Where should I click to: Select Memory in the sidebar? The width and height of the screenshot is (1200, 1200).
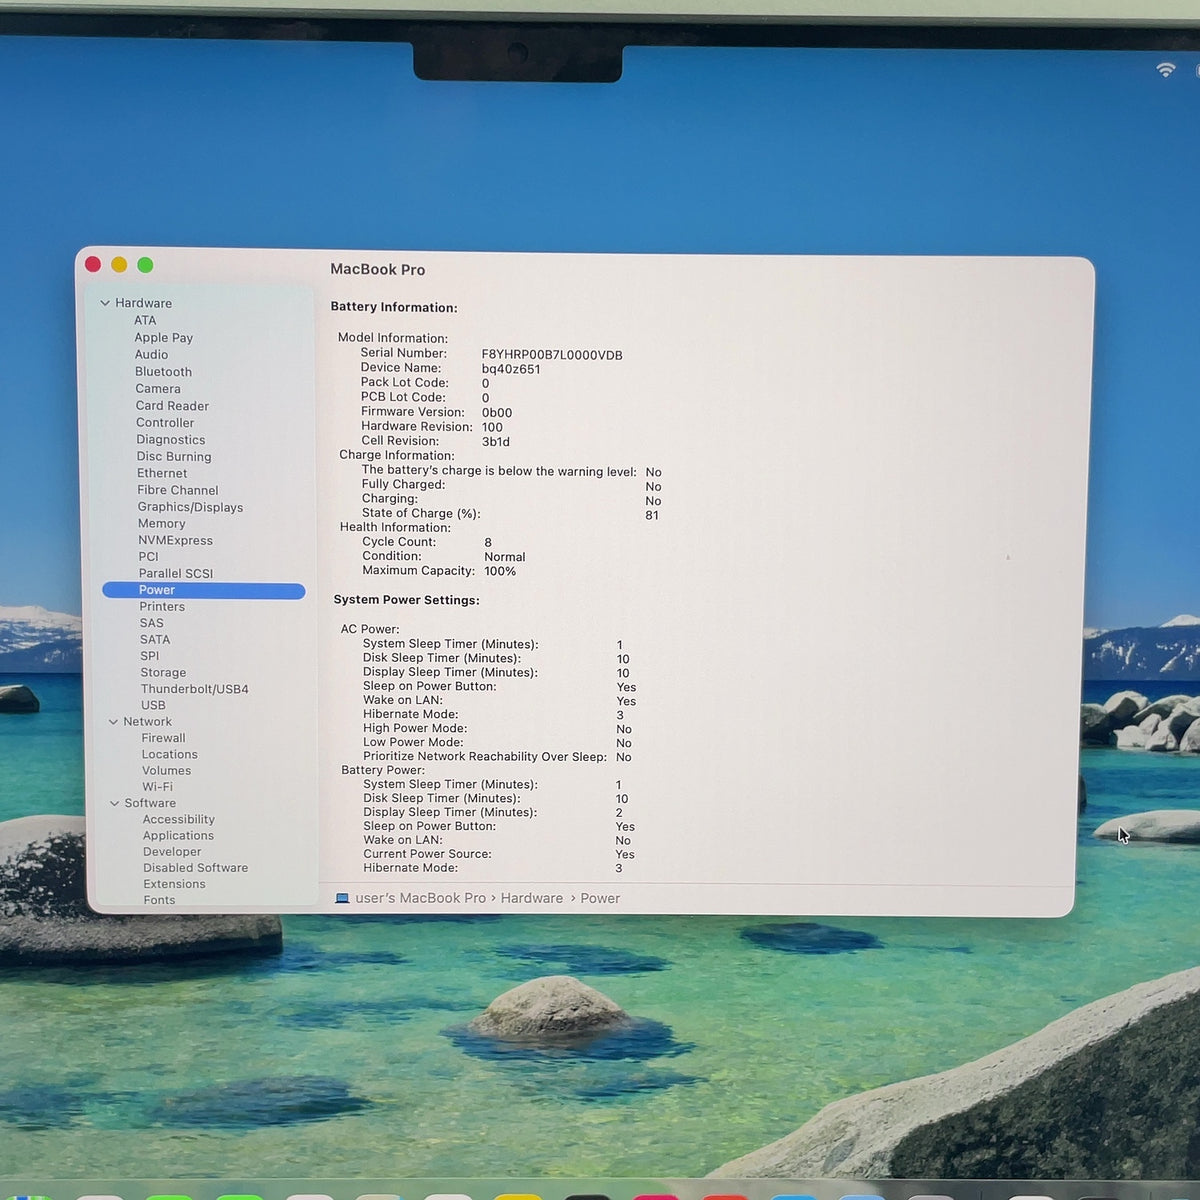[x=162, y=524]
